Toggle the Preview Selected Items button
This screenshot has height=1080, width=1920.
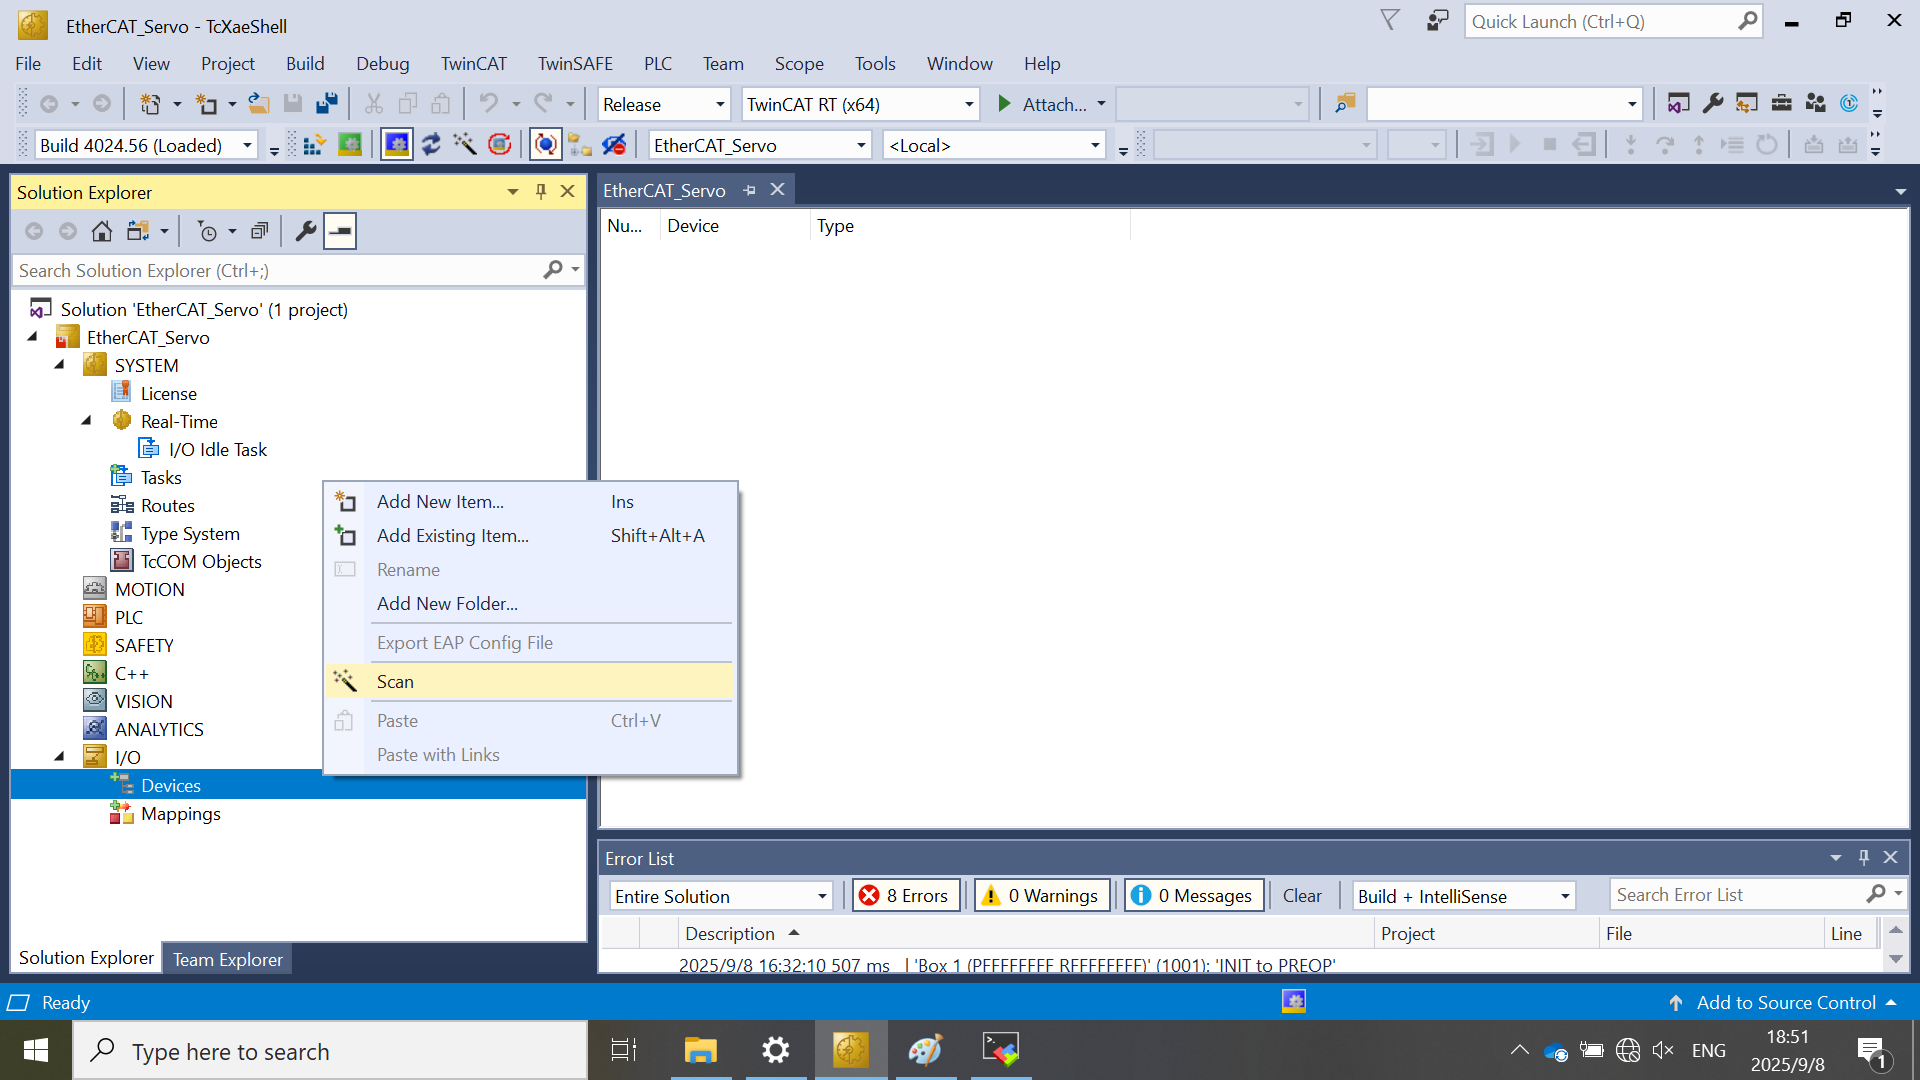coord(340,232)
